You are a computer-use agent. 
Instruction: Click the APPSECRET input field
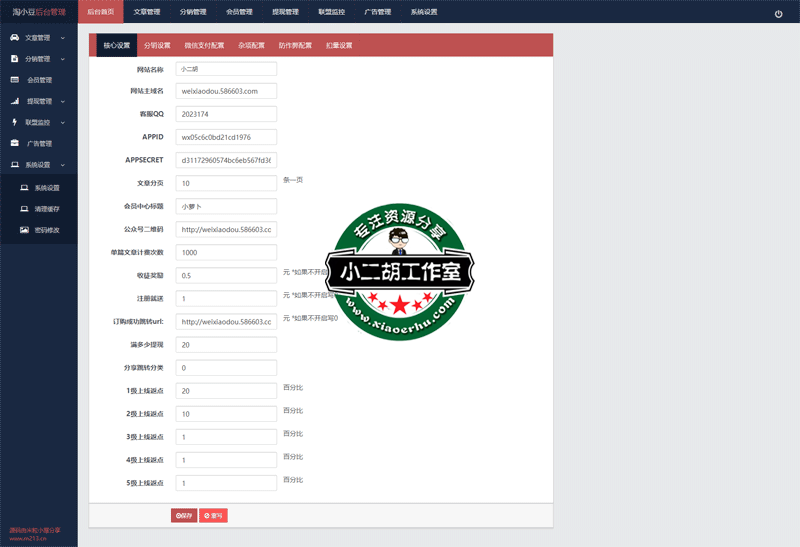point(225,160)
